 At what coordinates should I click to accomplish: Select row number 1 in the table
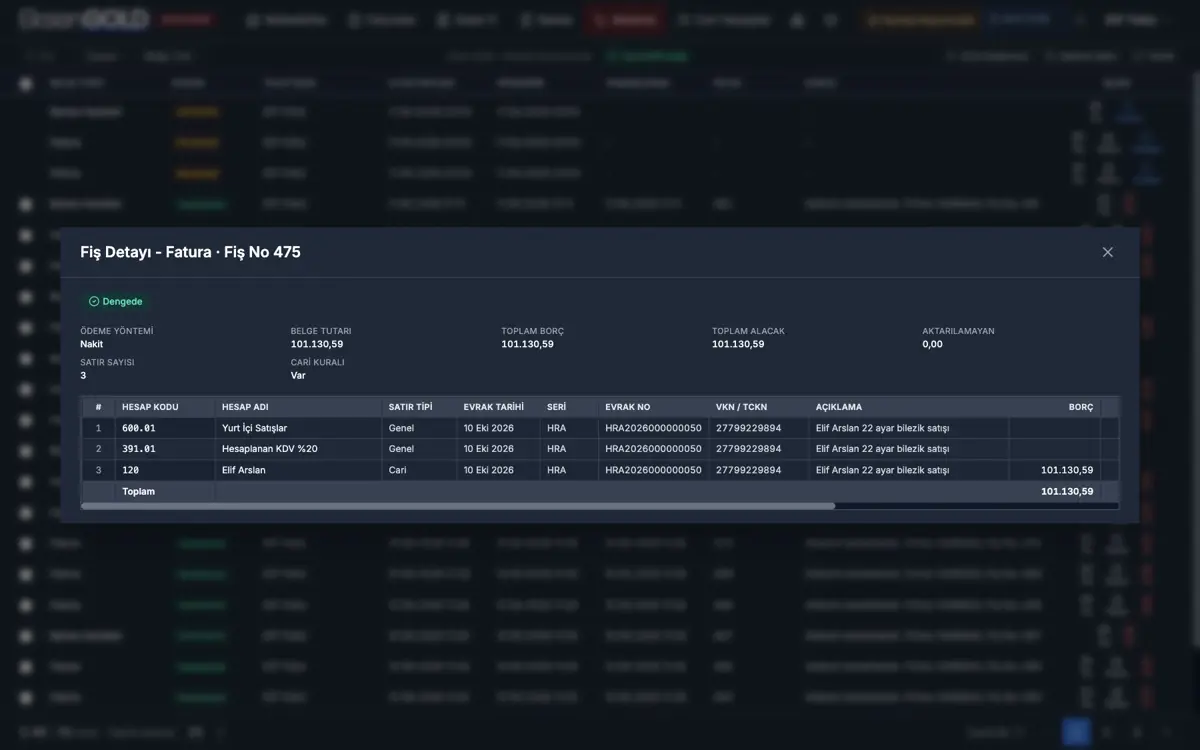click(x=98, y=428)
